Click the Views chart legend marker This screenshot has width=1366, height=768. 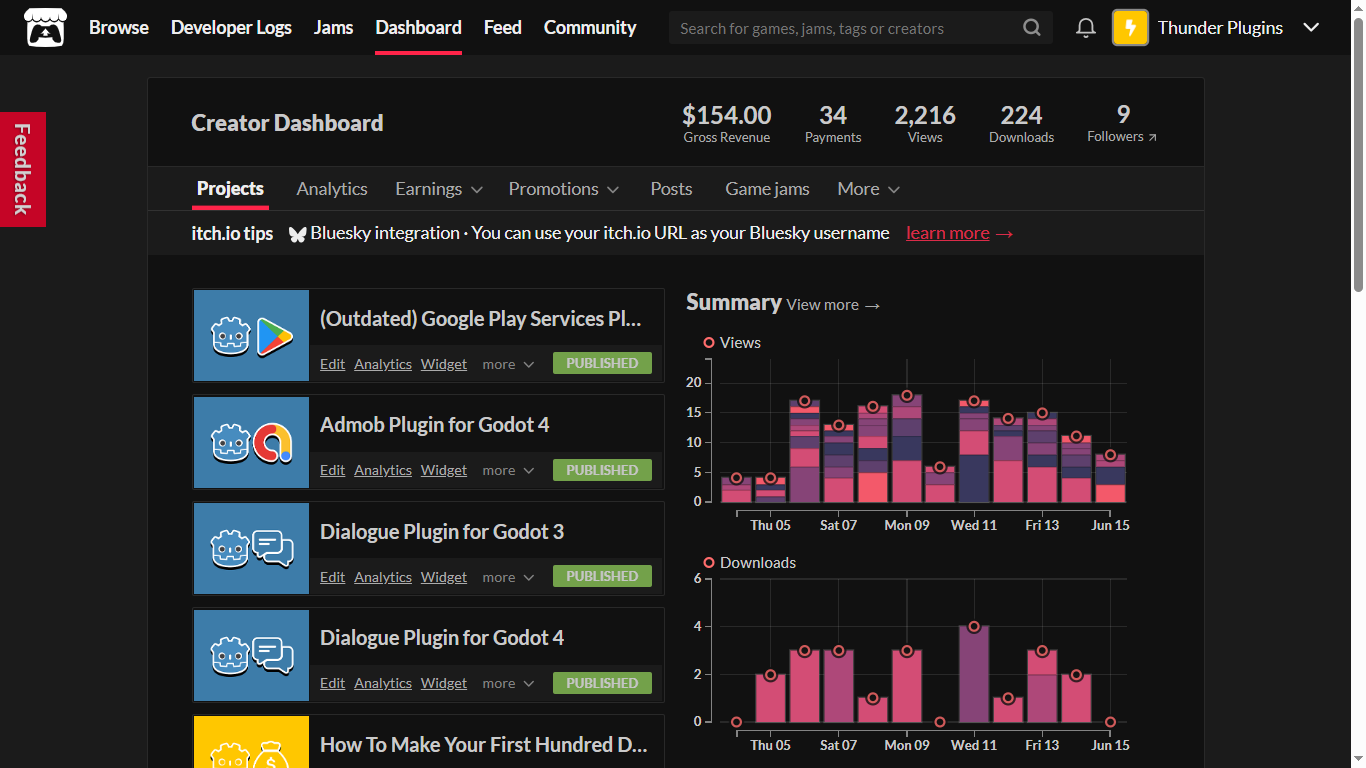(709, 343)
